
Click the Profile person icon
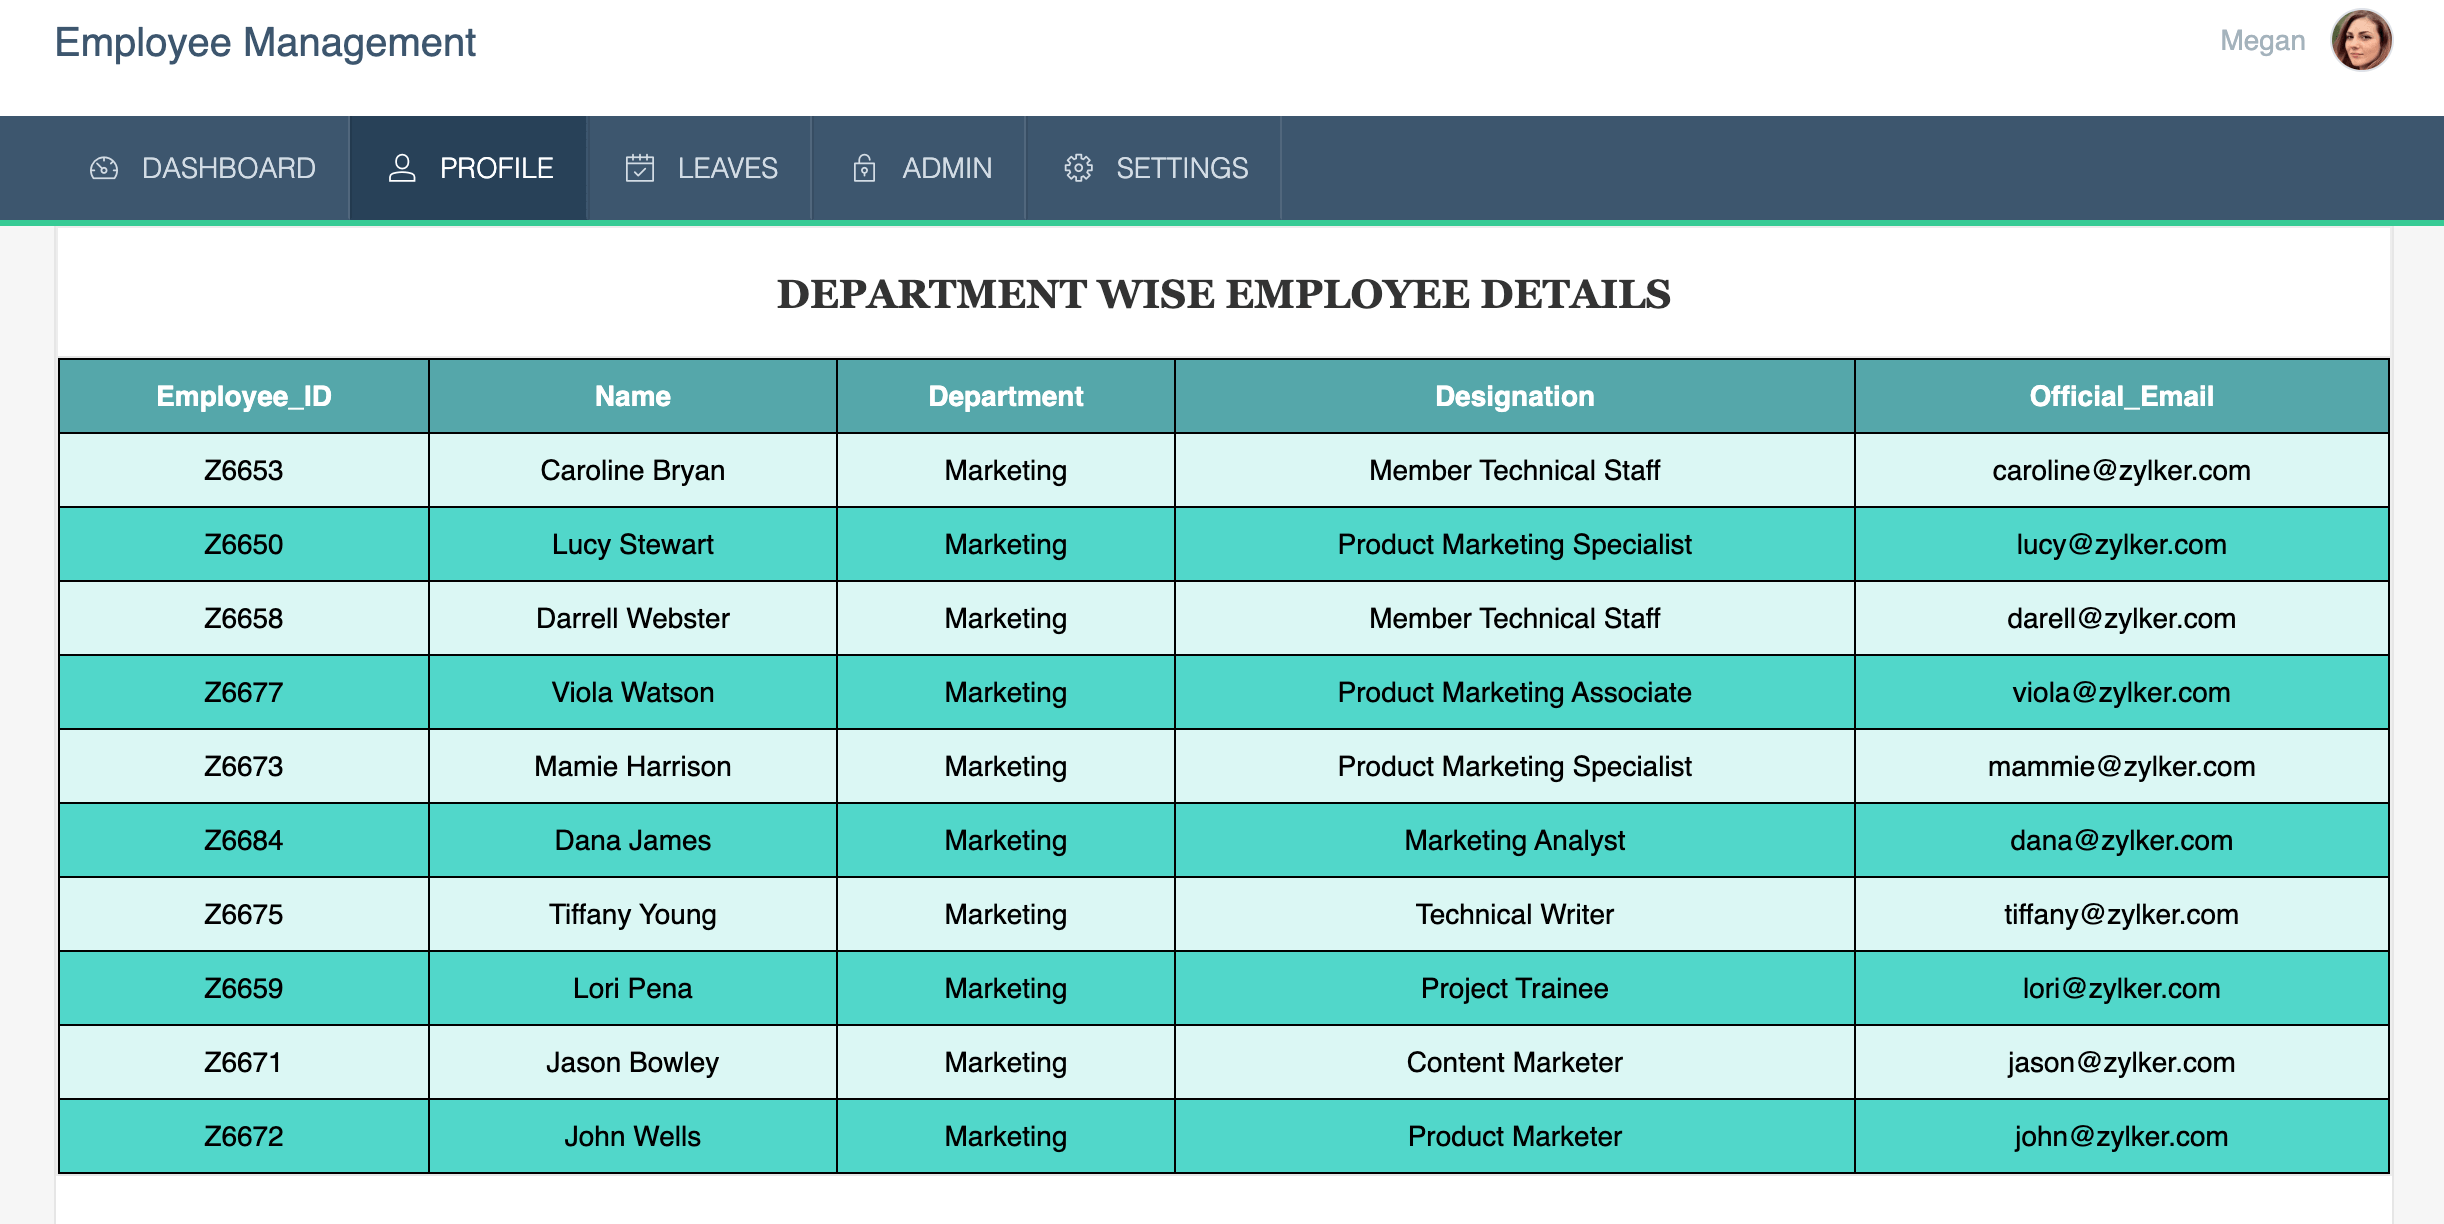coord(402,168)
